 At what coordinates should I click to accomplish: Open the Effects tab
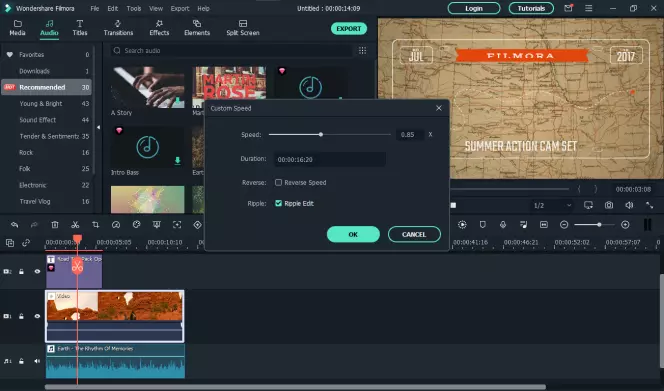(159, 28)
